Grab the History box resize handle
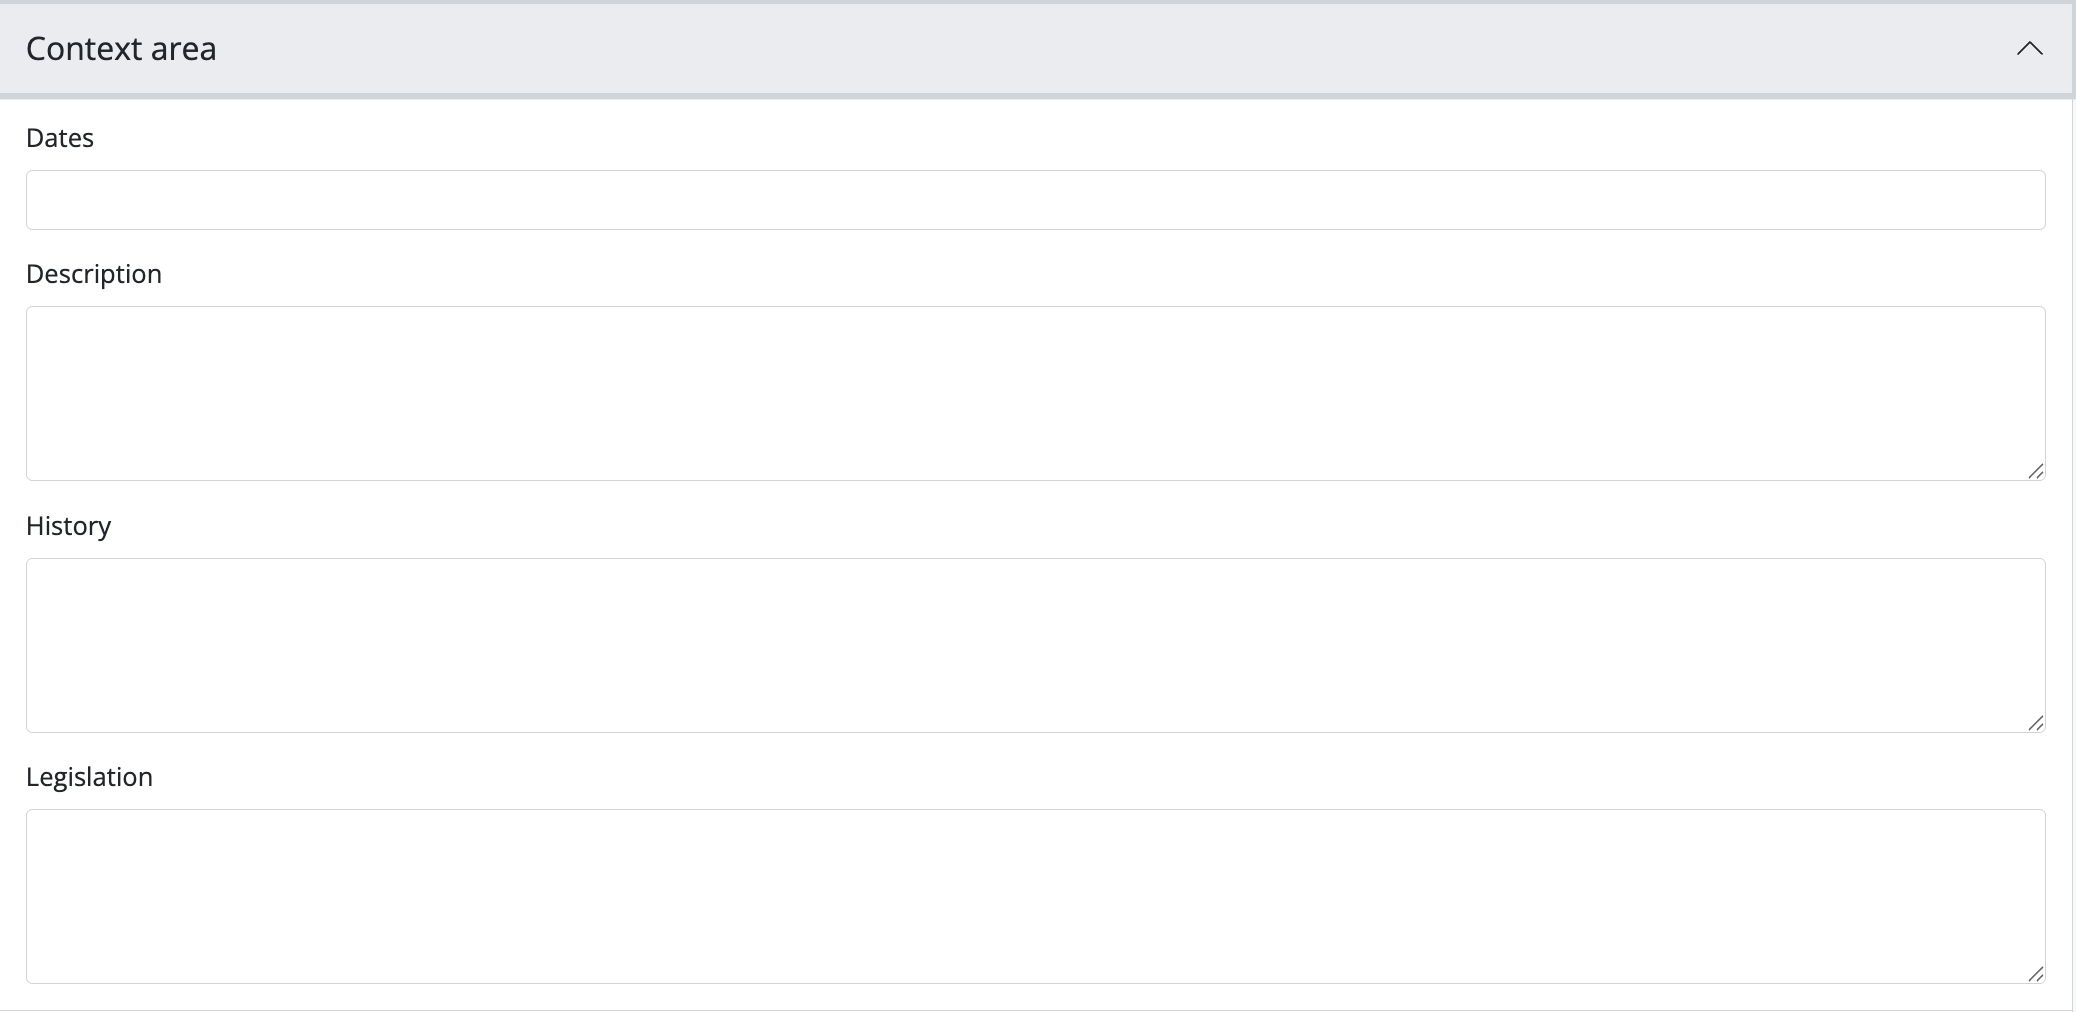The image size is (2076, 1012). 2035,723
